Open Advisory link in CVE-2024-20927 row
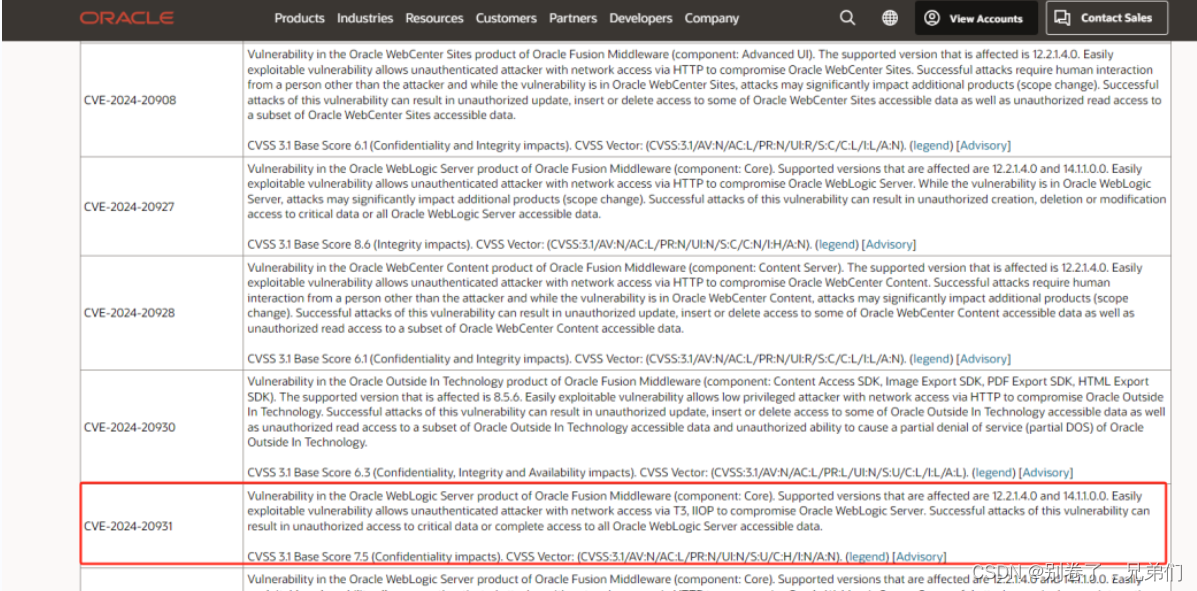Screen dimensions: 1197x591 tap(889, 244)
